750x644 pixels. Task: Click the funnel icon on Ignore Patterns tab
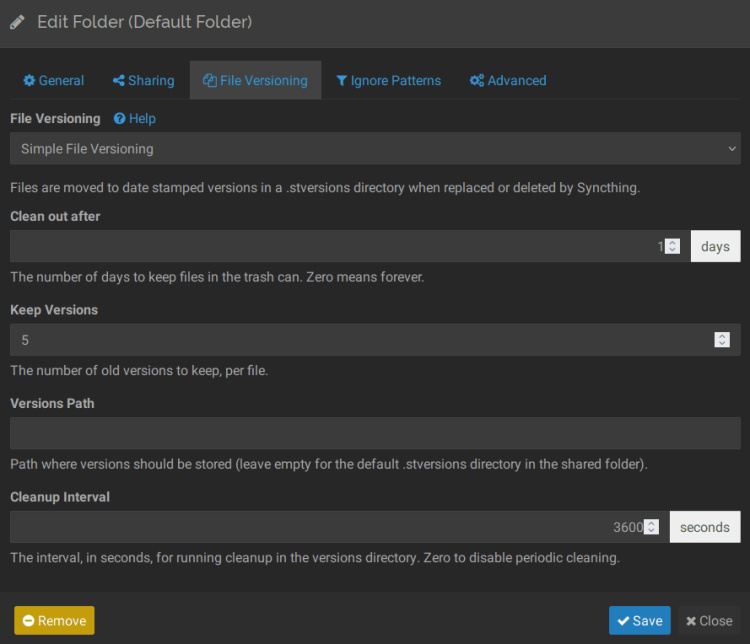(x=342, y=81)
